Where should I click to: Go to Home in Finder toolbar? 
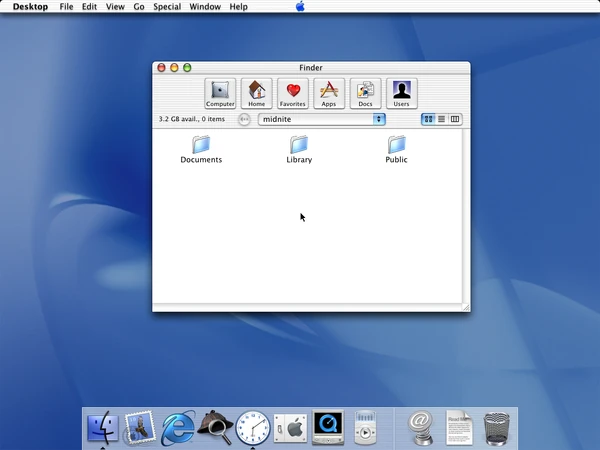257,93
